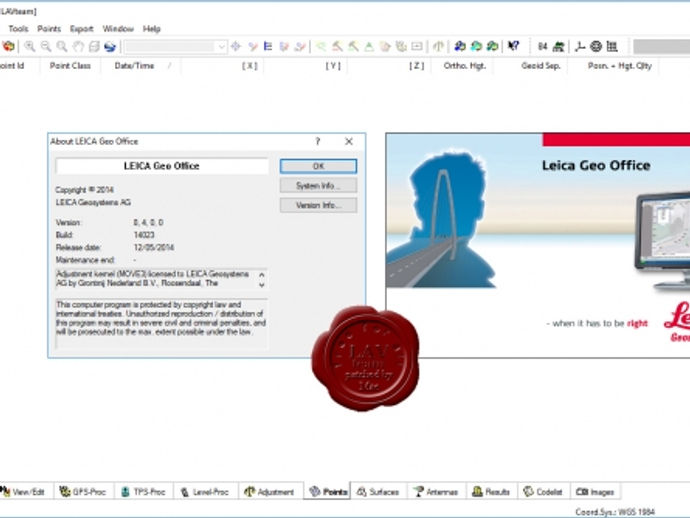This screenshot has width=690, height=518.
Task: Click the plain magnifier icon right of zoom out
Action: pyautogui.click(x=62, y=46)
